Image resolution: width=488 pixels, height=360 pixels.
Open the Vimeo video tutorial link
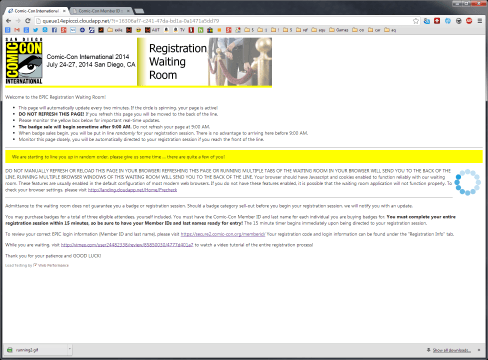pos(127,245)
